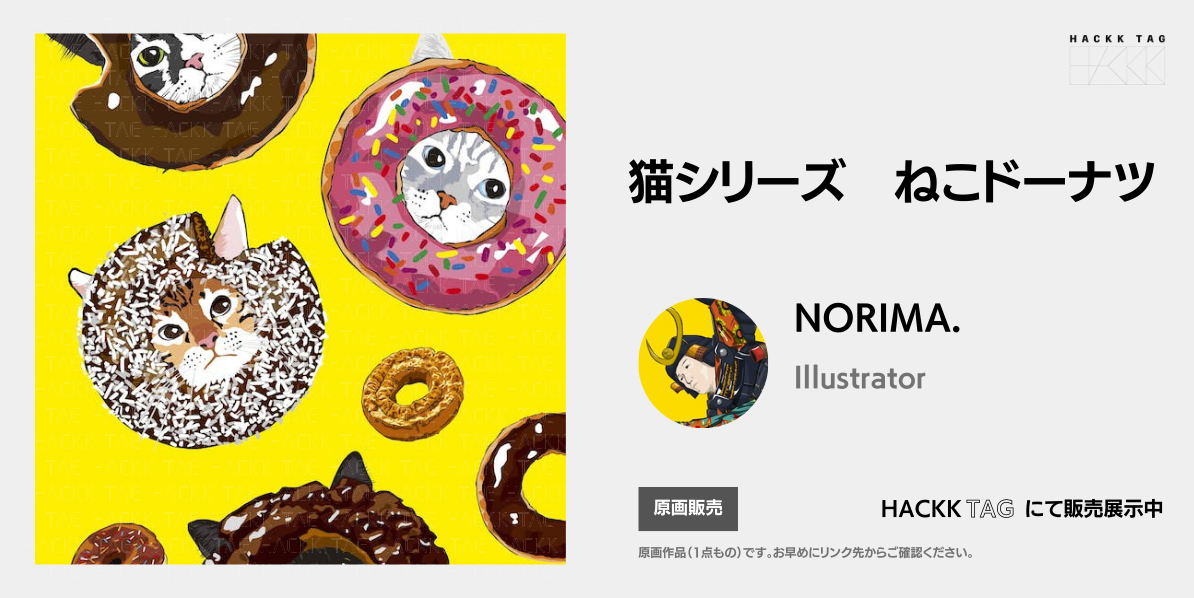1194x598 pixels.
Task: Click the Illustrator label under the artist name
Action: click(860, 378)
